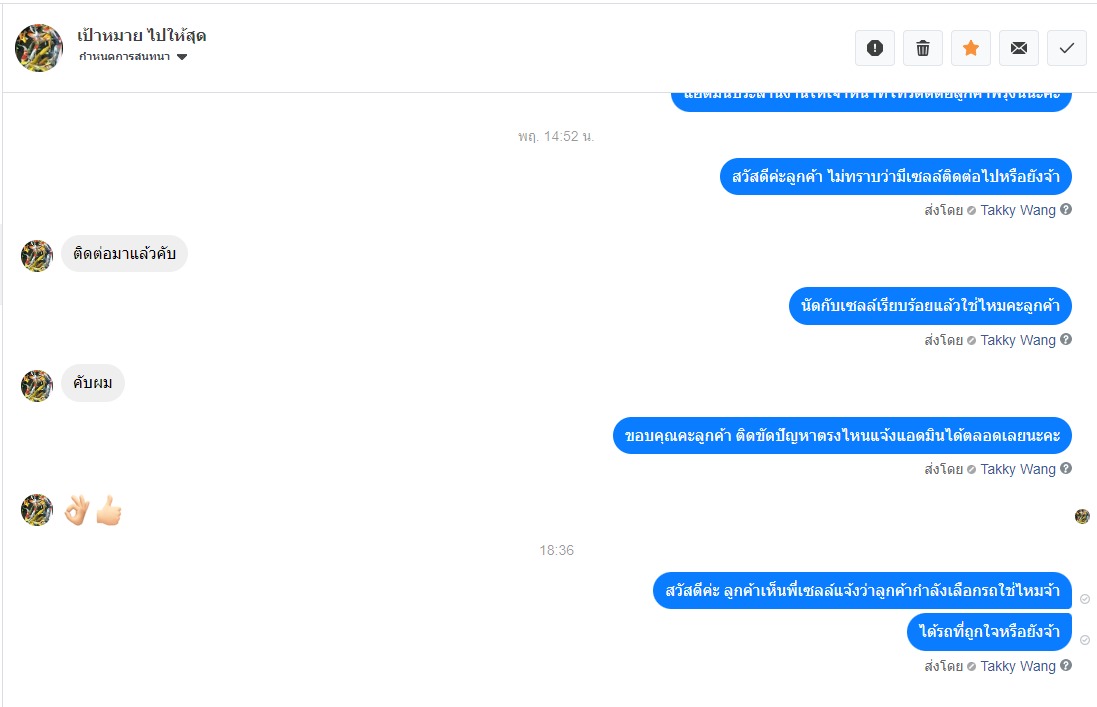The height and width of the screenshot is (707, 1097).
Task: Select the blue message ได้รถที่ถูกใจหรือยังจ้า
Action: 989,631
